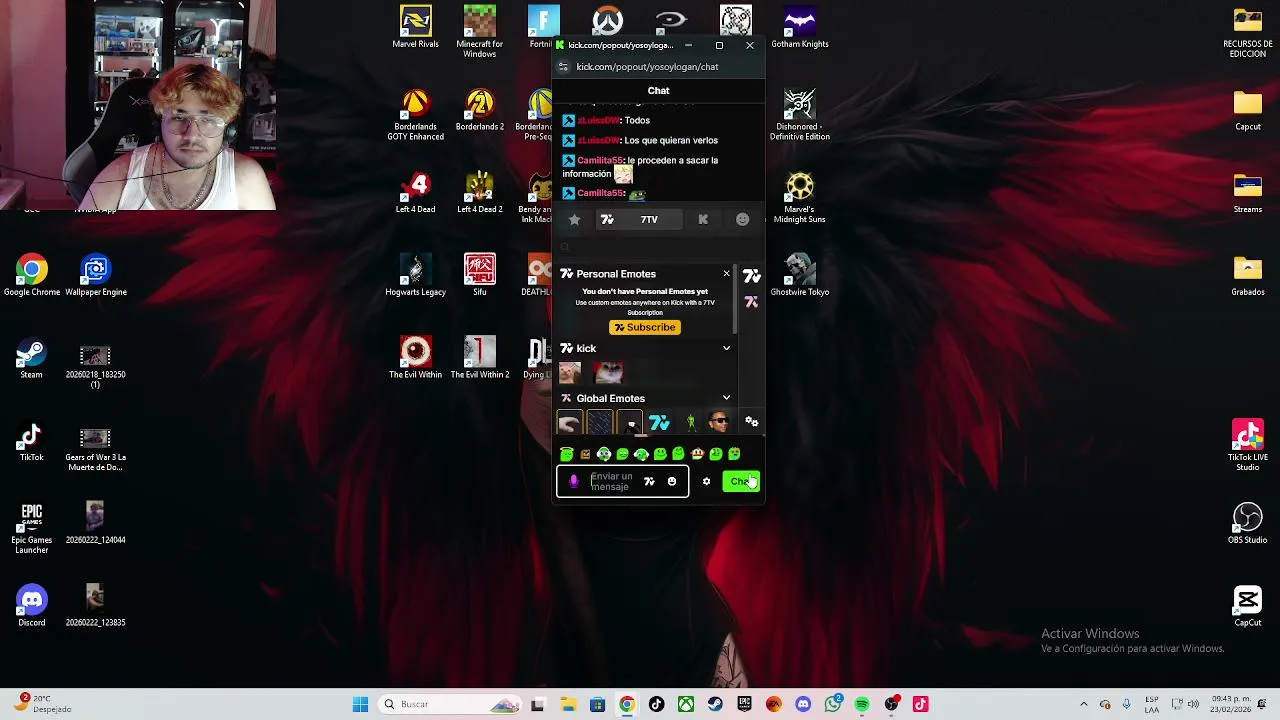Select the Wallpaper Engine desktop icon
1280x720 pixels.
click(96, 275)
